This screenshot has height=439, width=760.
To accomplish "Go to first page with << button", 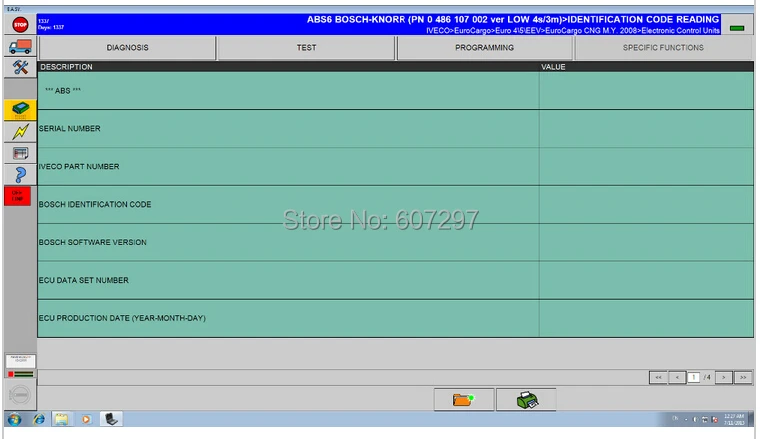I will coord(658,377).
